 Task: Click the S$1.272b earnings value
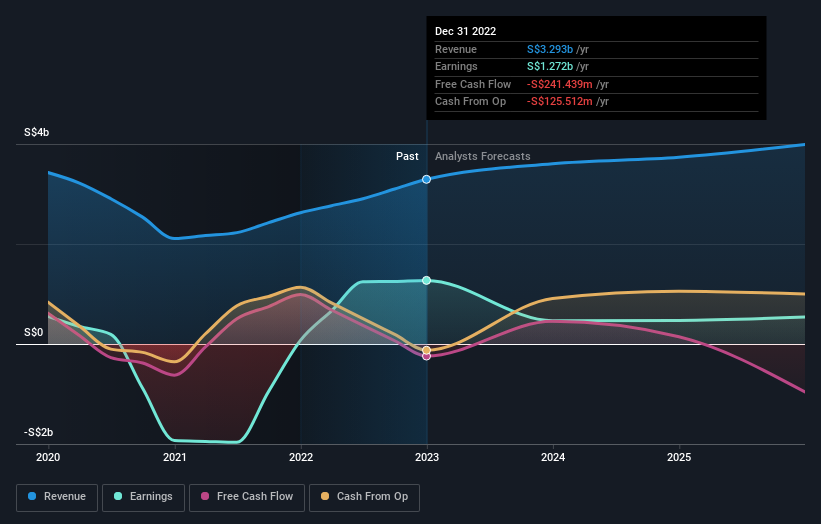point(550,66)
